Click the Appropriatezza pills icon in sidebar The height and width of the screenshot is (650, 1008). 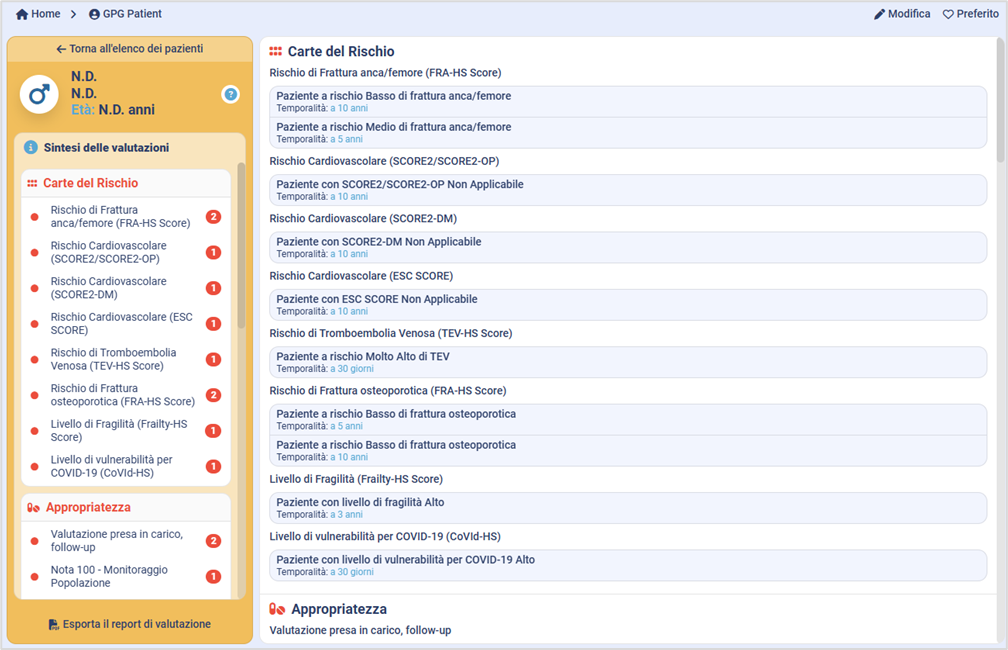point(33,508)
